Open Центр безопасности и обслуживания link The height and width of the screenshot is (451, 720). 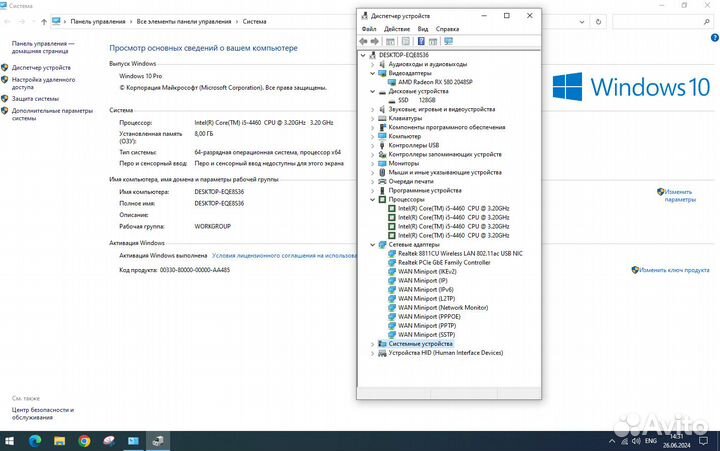[43, 413]
